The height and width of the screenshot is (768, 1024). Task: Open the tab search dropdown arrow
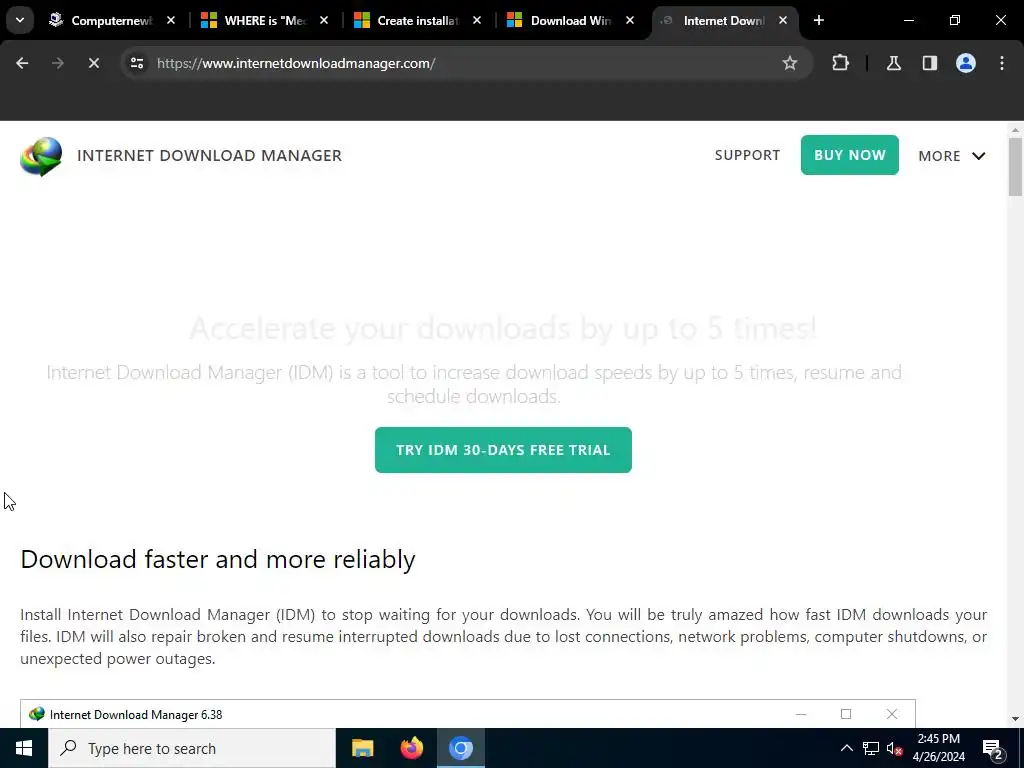pyautogui.click(x=20, y=20)
